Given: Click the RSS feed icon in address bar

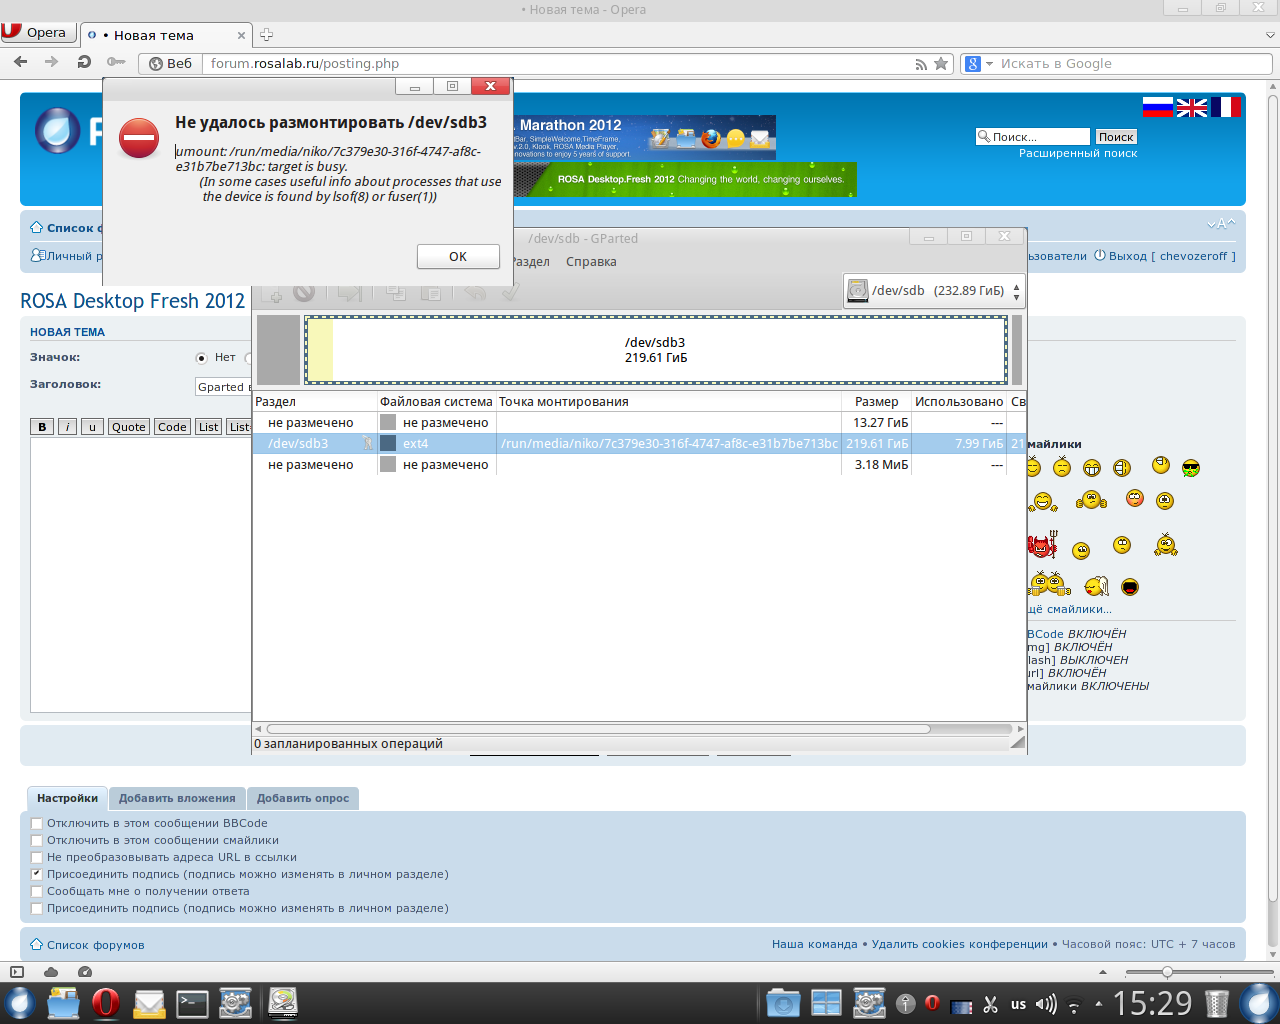Looking at the screenshot, I should [921, 64].
